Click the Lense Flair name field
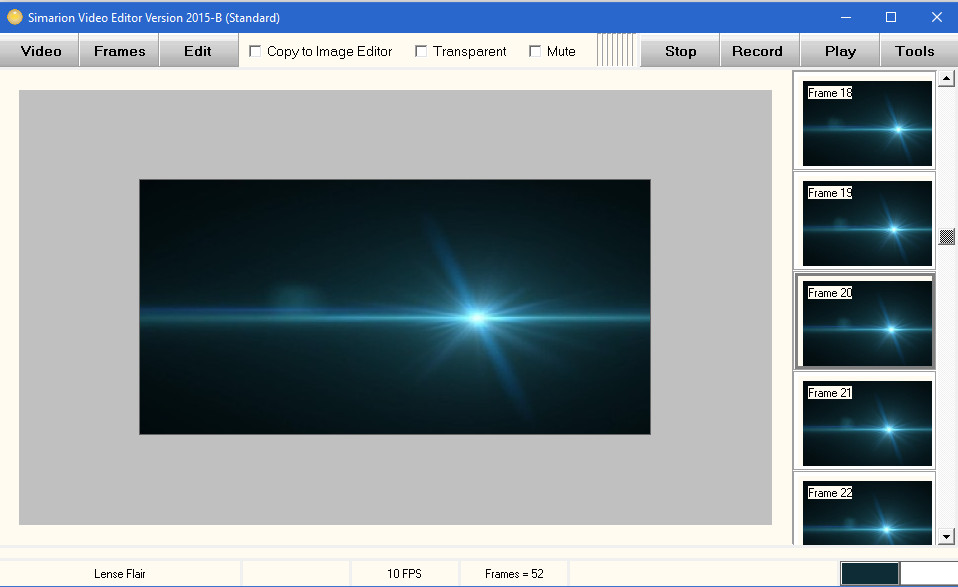This screenshot has height=587, width=958. click(120, 573)
